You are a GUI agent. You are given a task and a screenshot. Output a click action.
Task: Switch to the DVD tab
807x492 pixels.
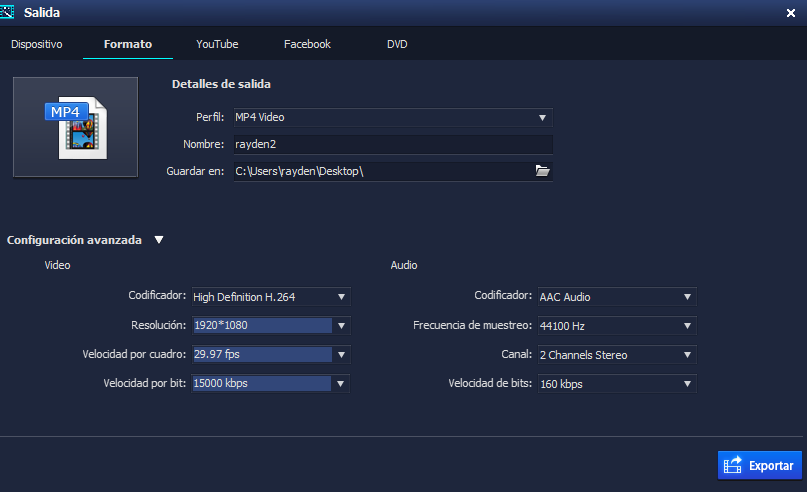tap(397, 44)
